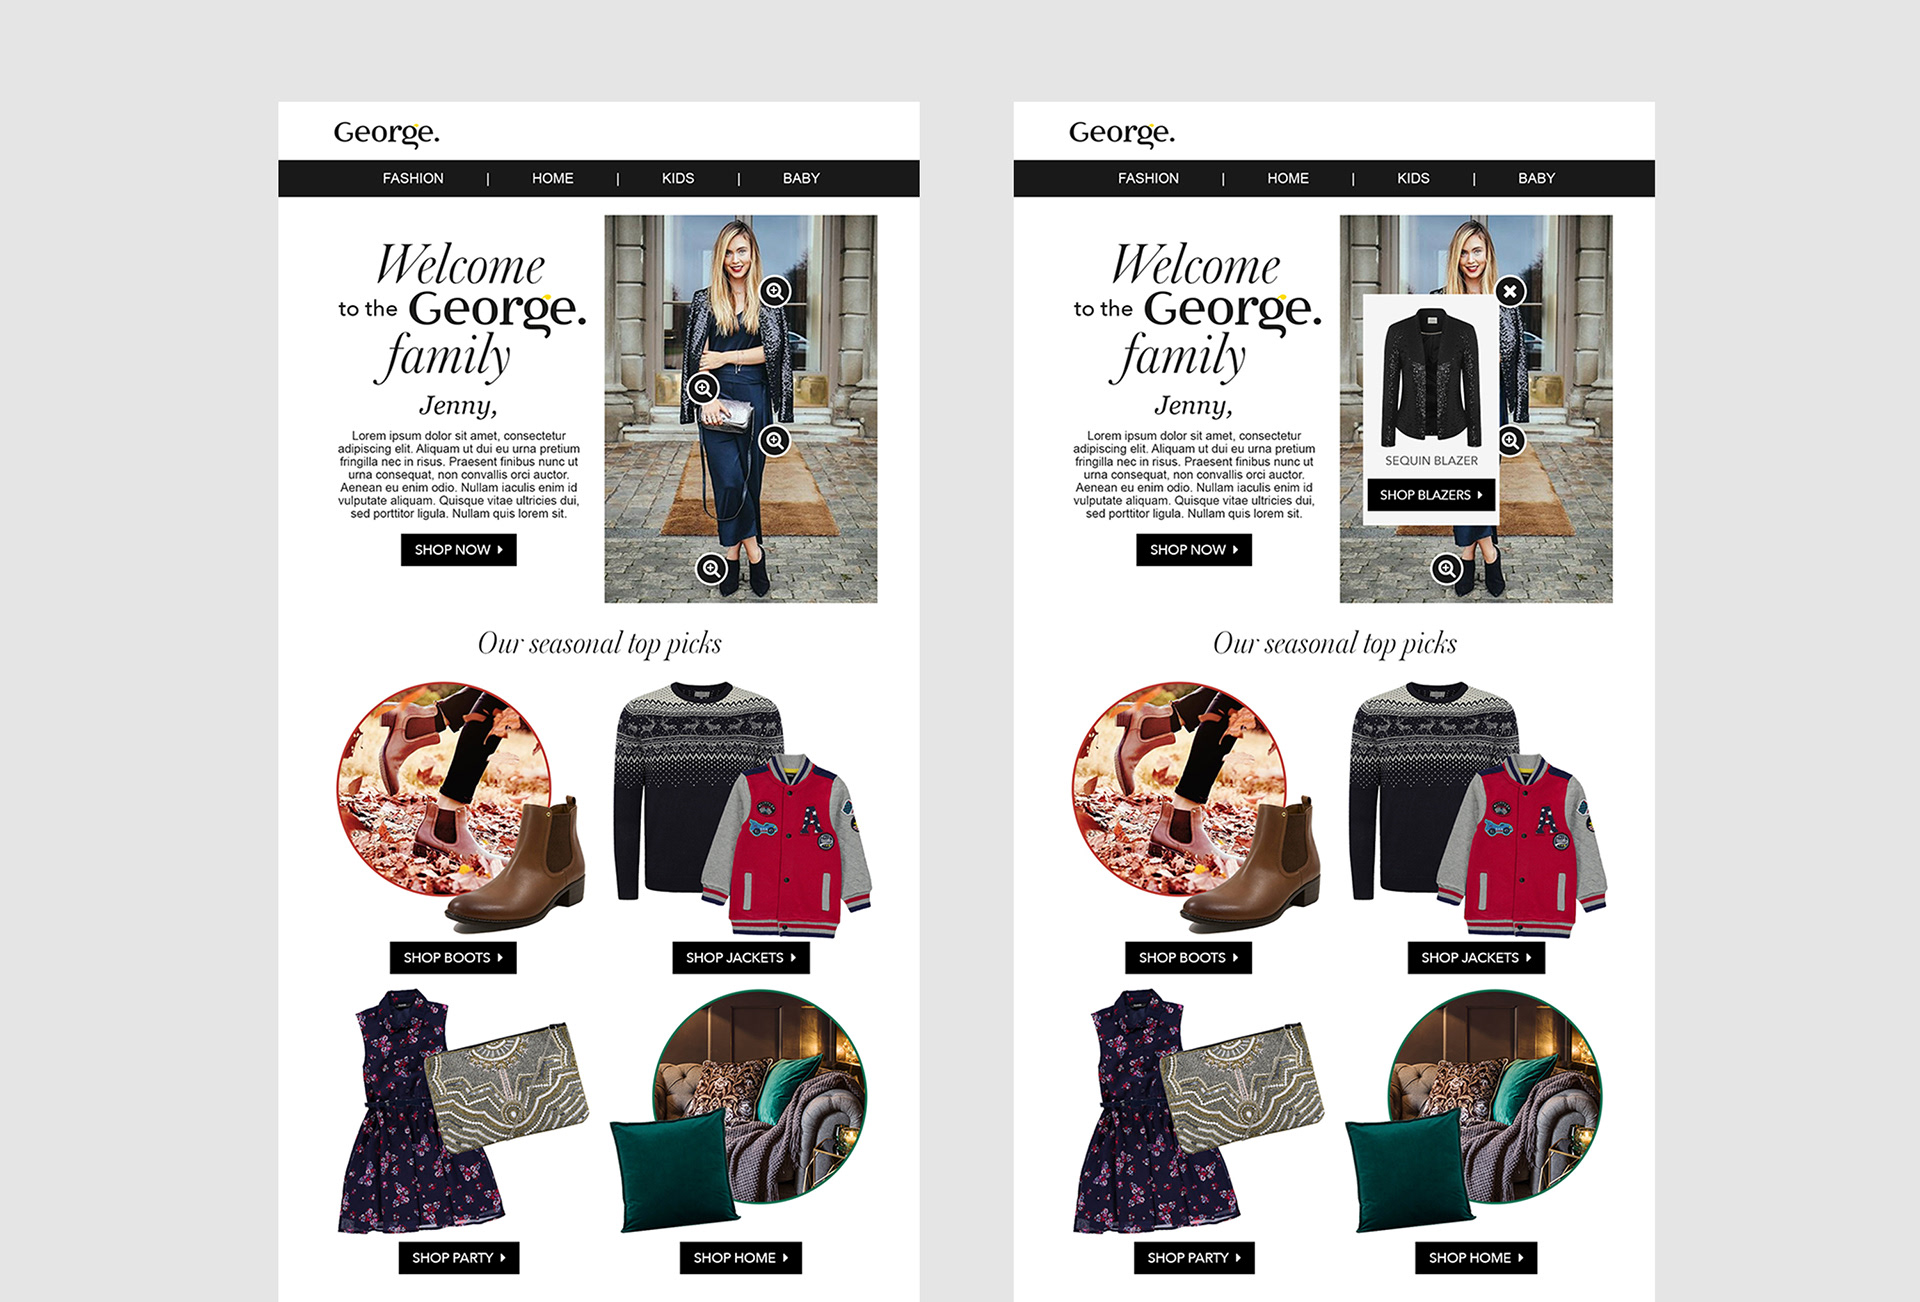Click the red varsity jacket image in right email
The height and width of the screenshot is (1302, 1920).
pyautogui.click(x=1522, y=845)
